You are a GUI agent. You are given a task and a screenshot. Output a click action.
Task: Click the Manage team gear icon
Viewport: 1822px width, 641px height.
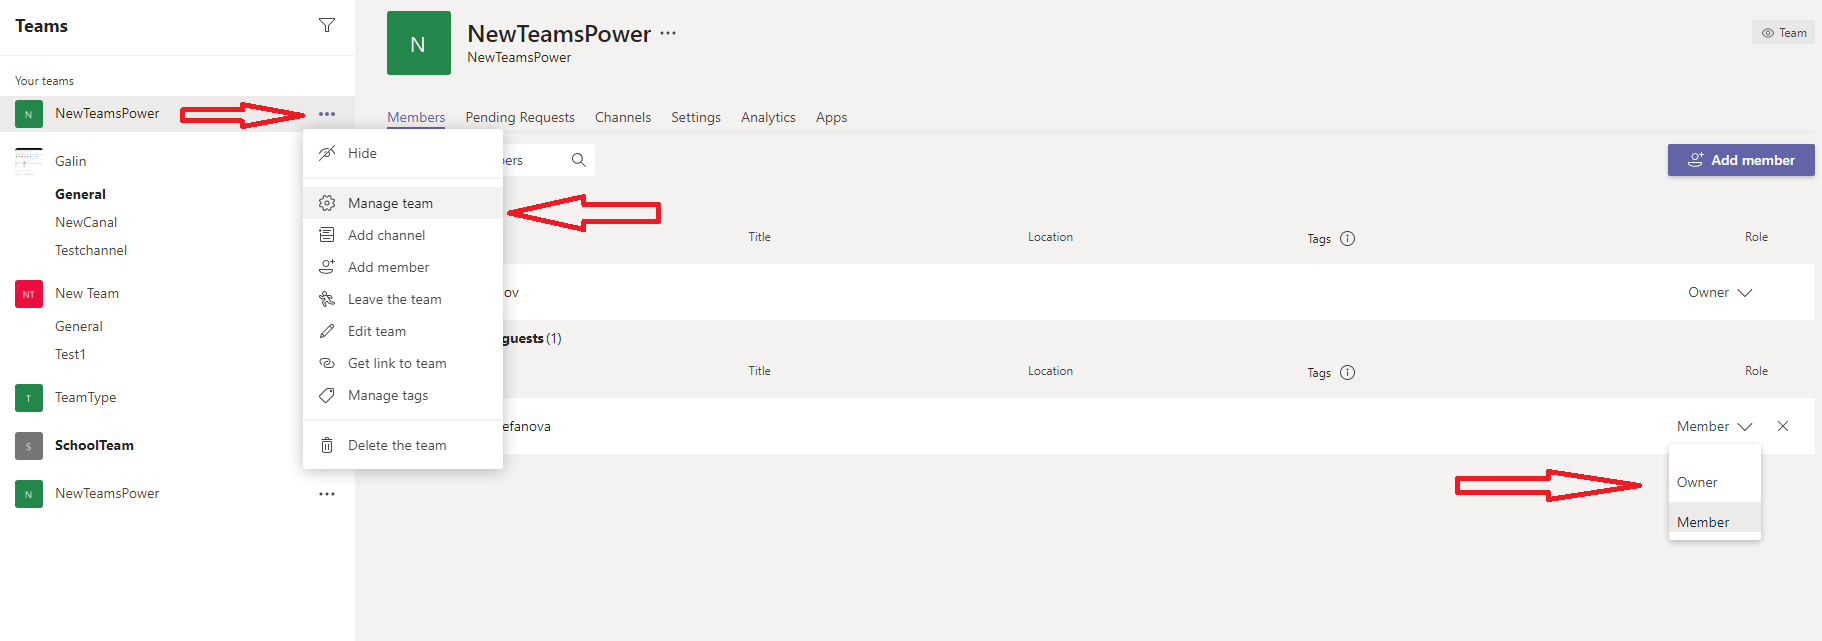327,203
